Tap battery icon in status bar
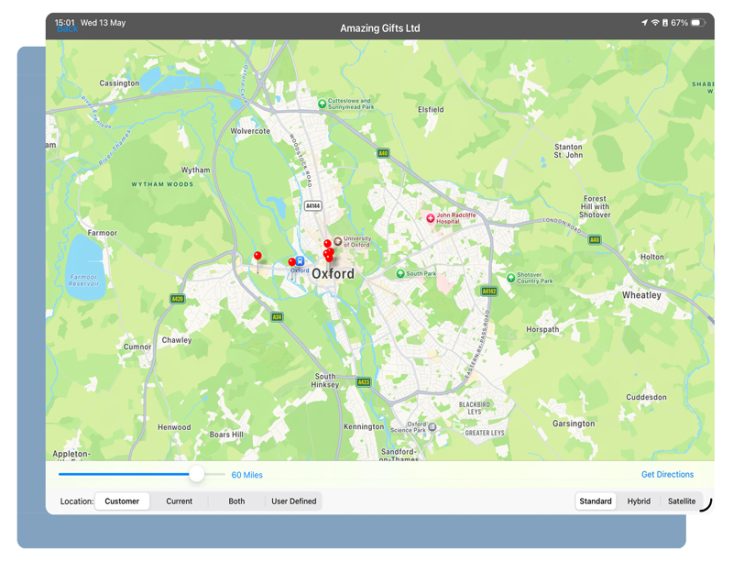The width and height of the screenshot is (733, 562). pyautogui.click(x=697, y=22)
